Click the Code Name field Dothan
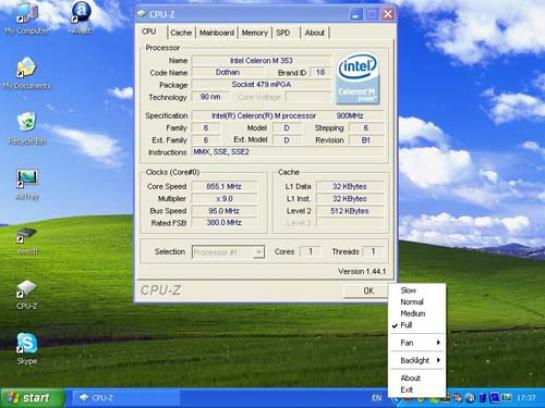The height and width of the screenshot is (408, 545). click(228, 72)
